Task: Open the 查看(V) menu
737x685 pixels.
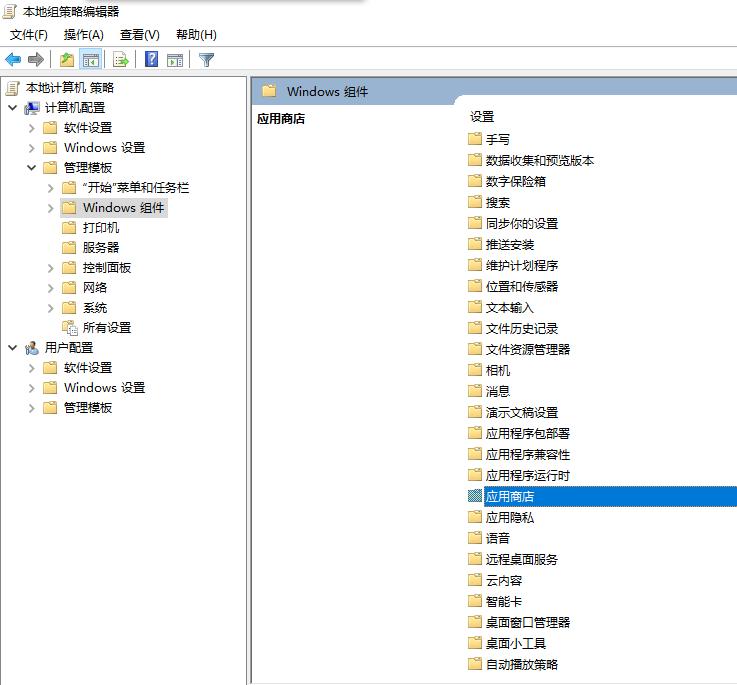Action: 140,35
